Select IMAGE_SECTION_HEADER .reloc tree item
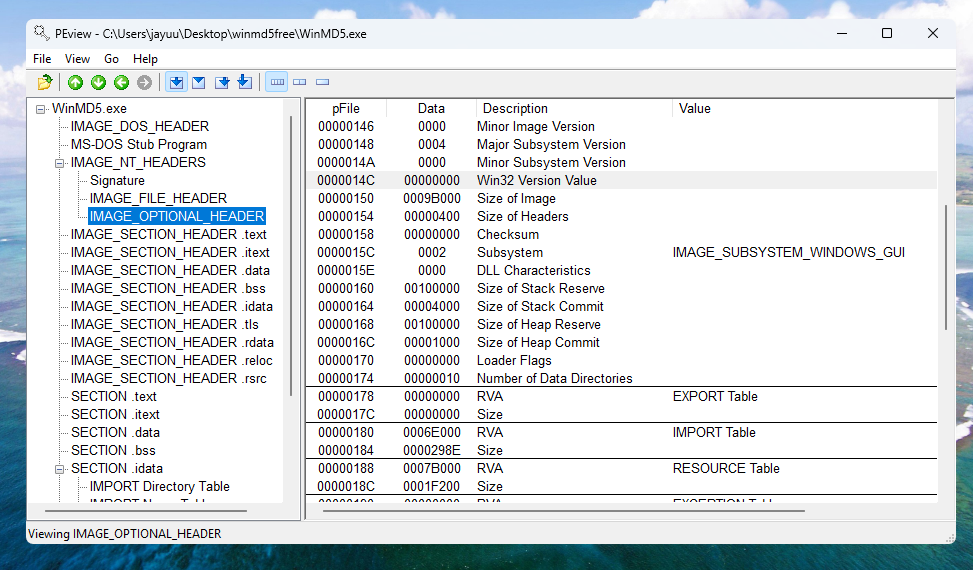This screenshot has width=973, height=570. (171, 360)
